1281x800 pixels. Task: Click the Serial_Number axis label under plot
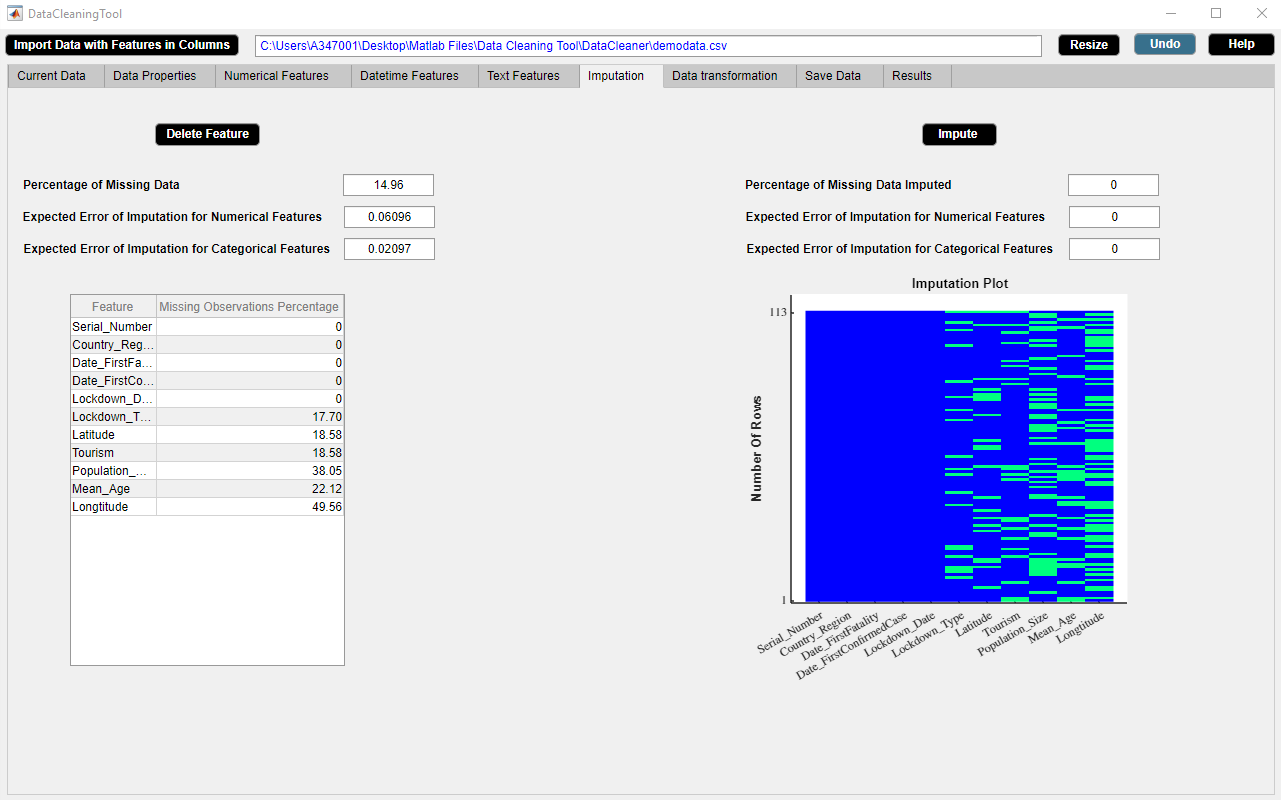[x=790, y=632]
